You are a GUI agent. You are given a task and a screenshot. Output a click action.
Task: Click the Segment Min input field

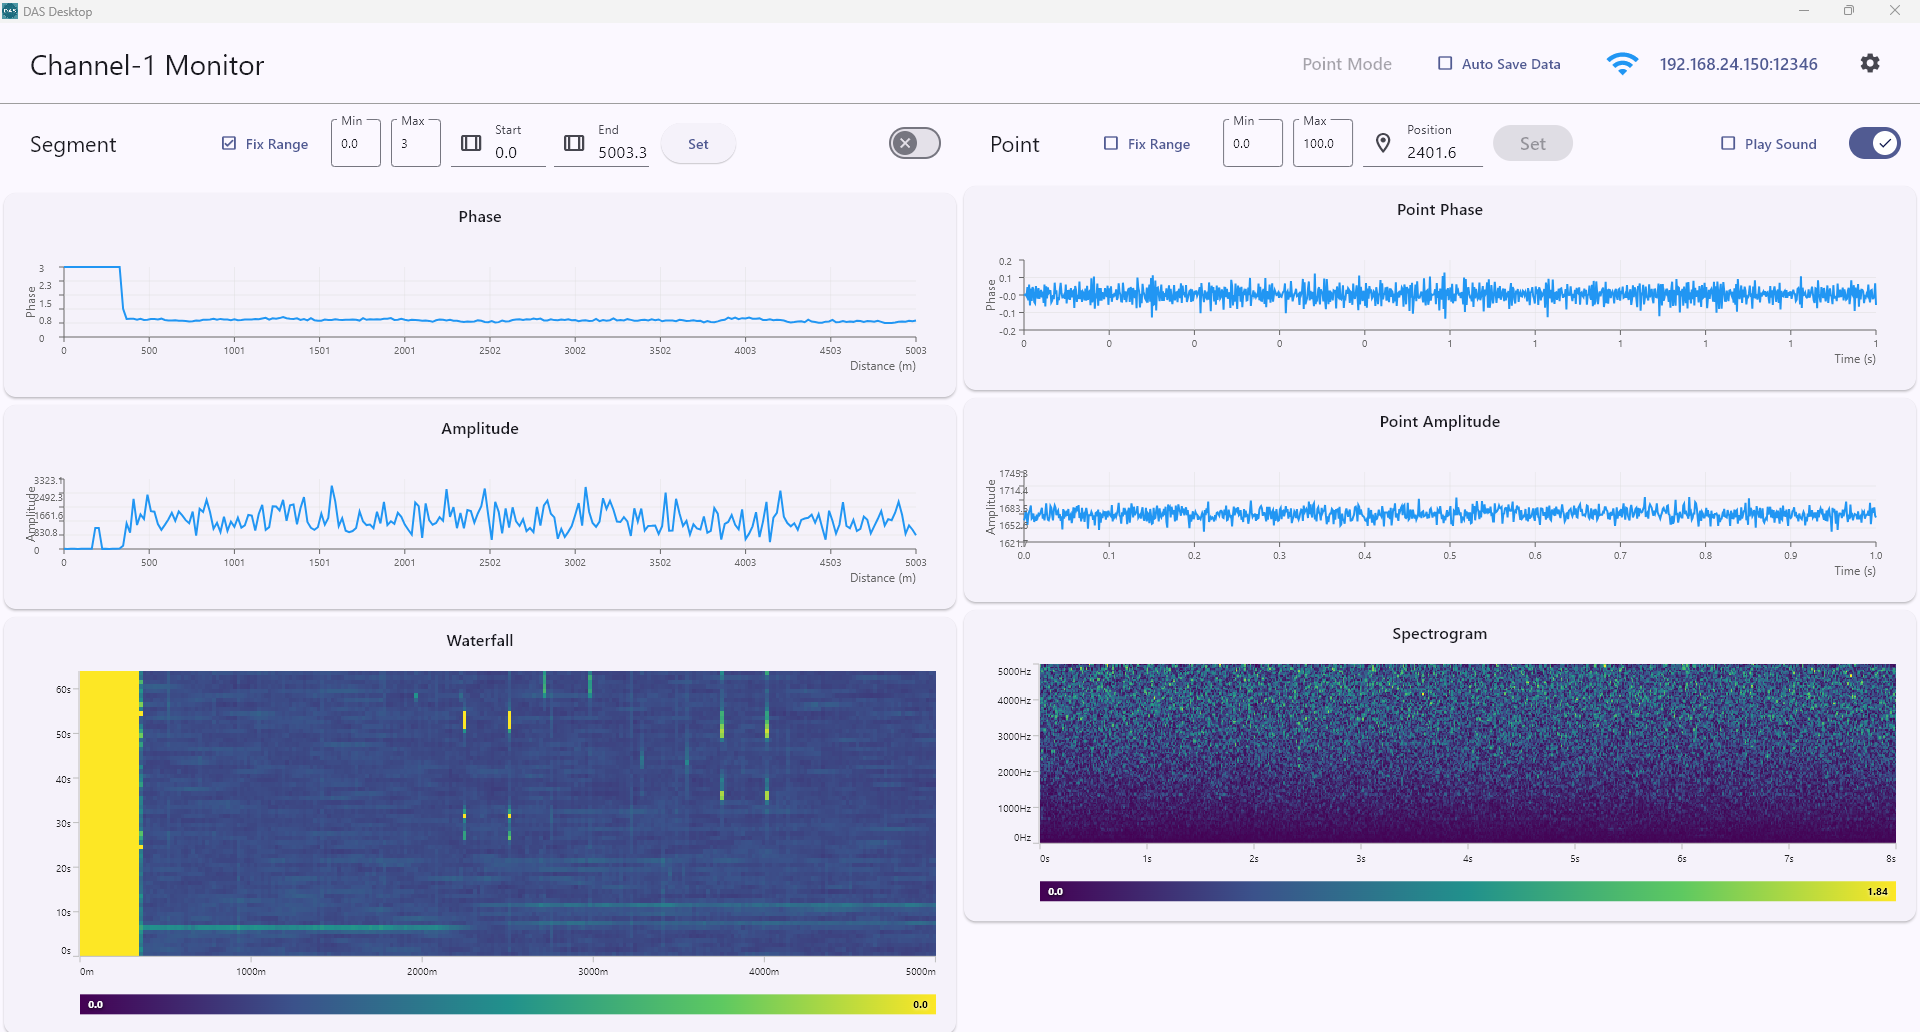pos(355,144)
